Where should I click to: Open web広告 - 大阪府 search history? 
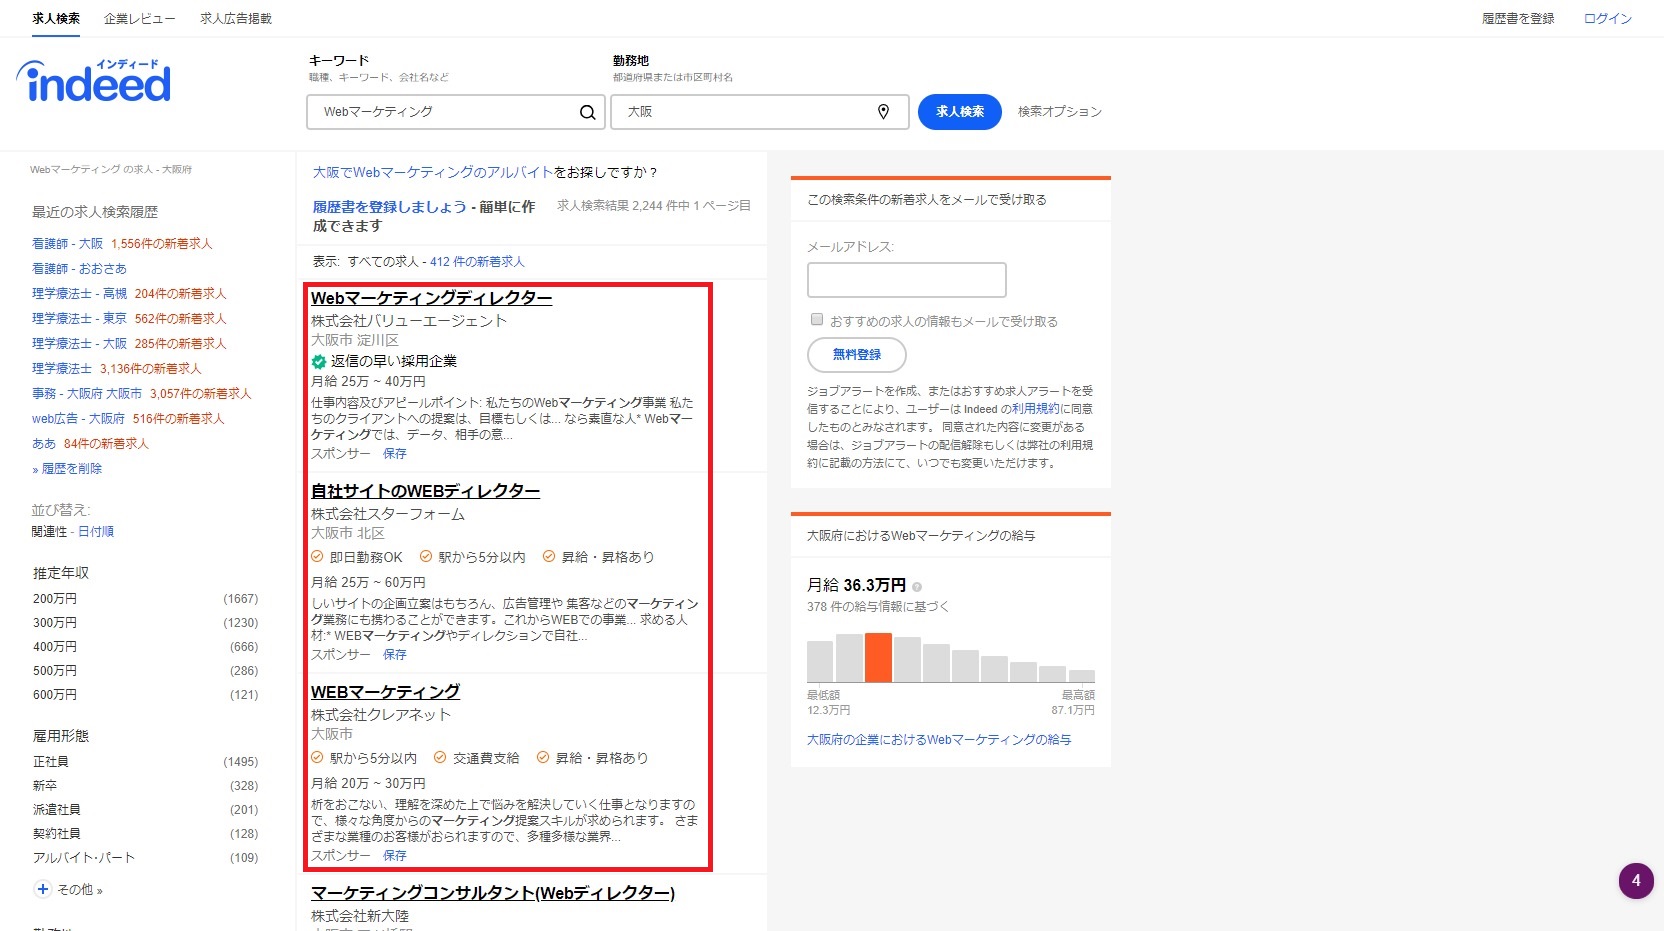[x=78, y=419]
